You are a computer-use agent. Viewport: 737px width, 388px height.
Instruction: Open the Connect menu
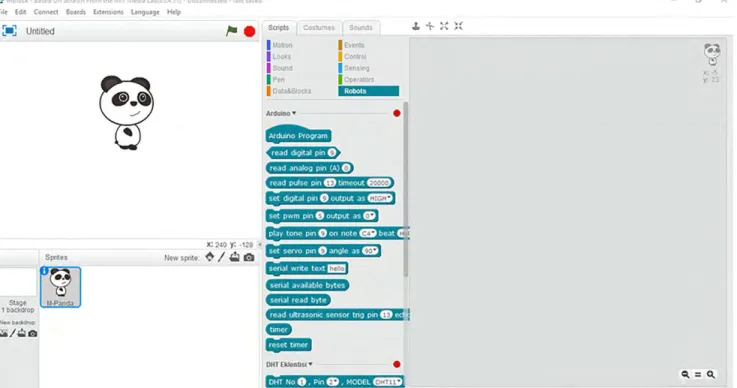pos(46,12)
